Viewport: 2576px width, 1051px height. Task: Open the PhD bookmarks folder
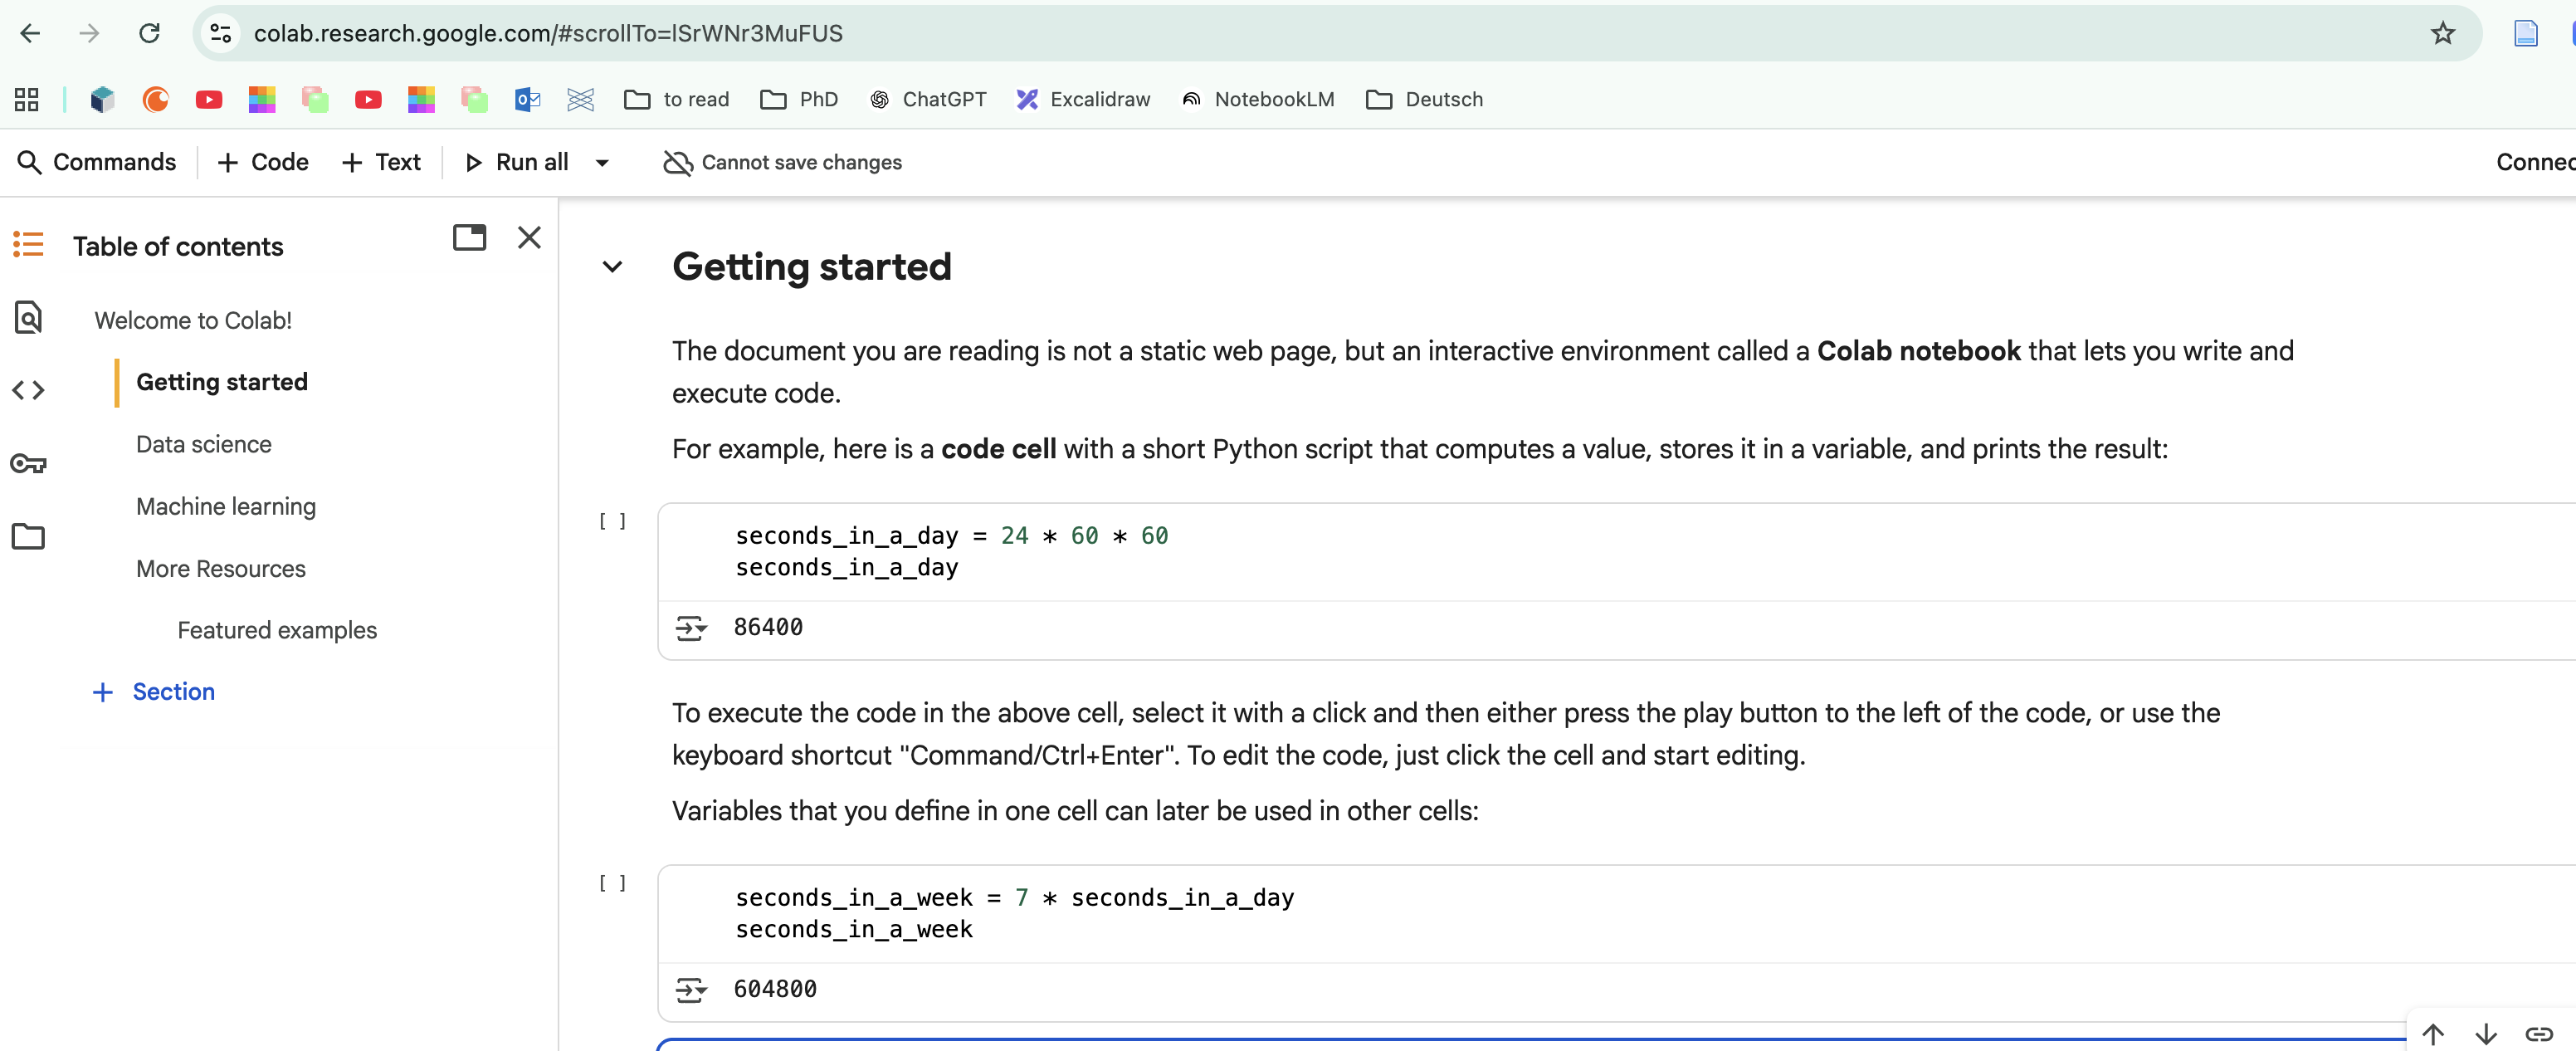point(799,99)
